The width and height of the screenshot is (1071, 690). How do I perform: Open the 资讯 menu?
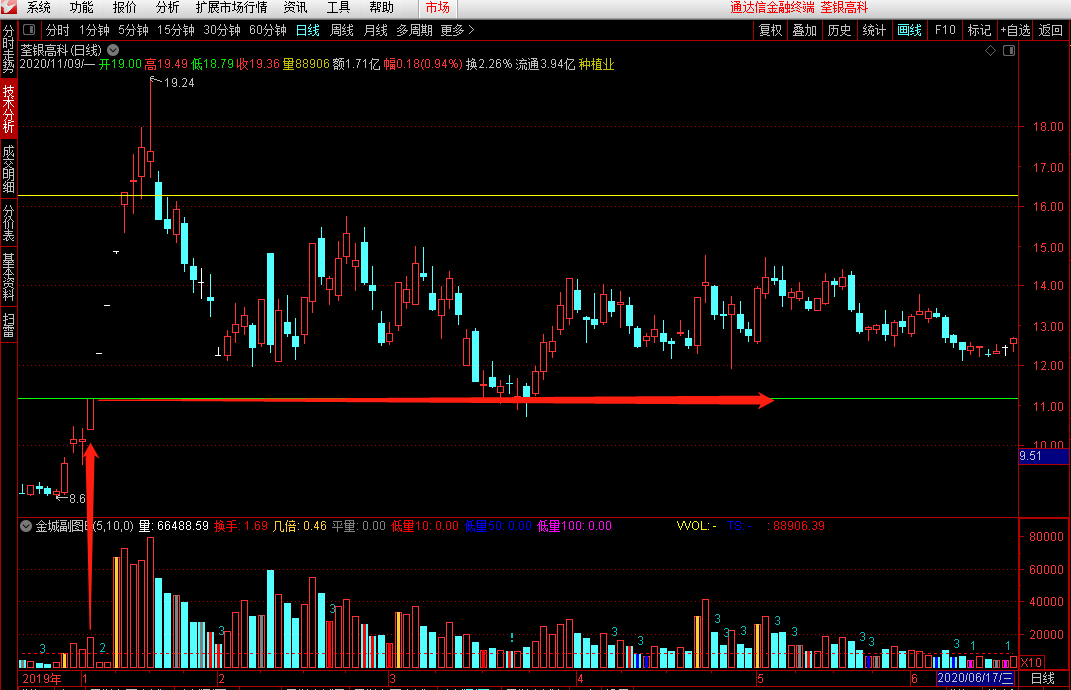click(295, 8)
